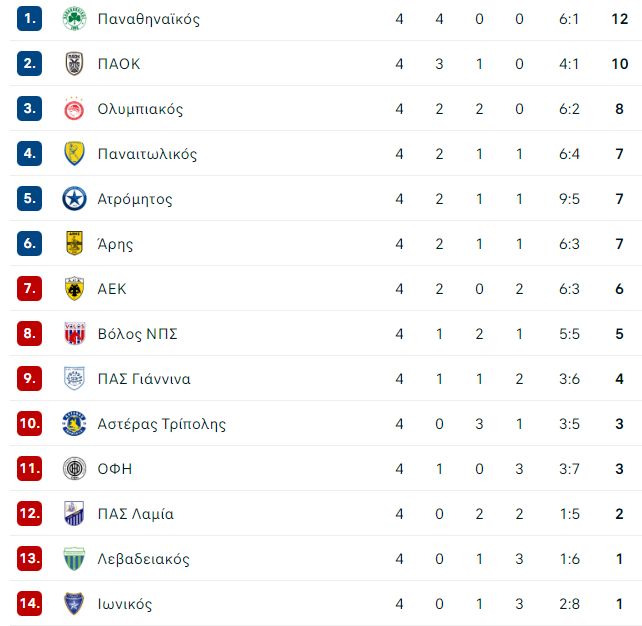
Task: Click Παναθηναϊκός points total 12
Action: (x=619, y=19)
